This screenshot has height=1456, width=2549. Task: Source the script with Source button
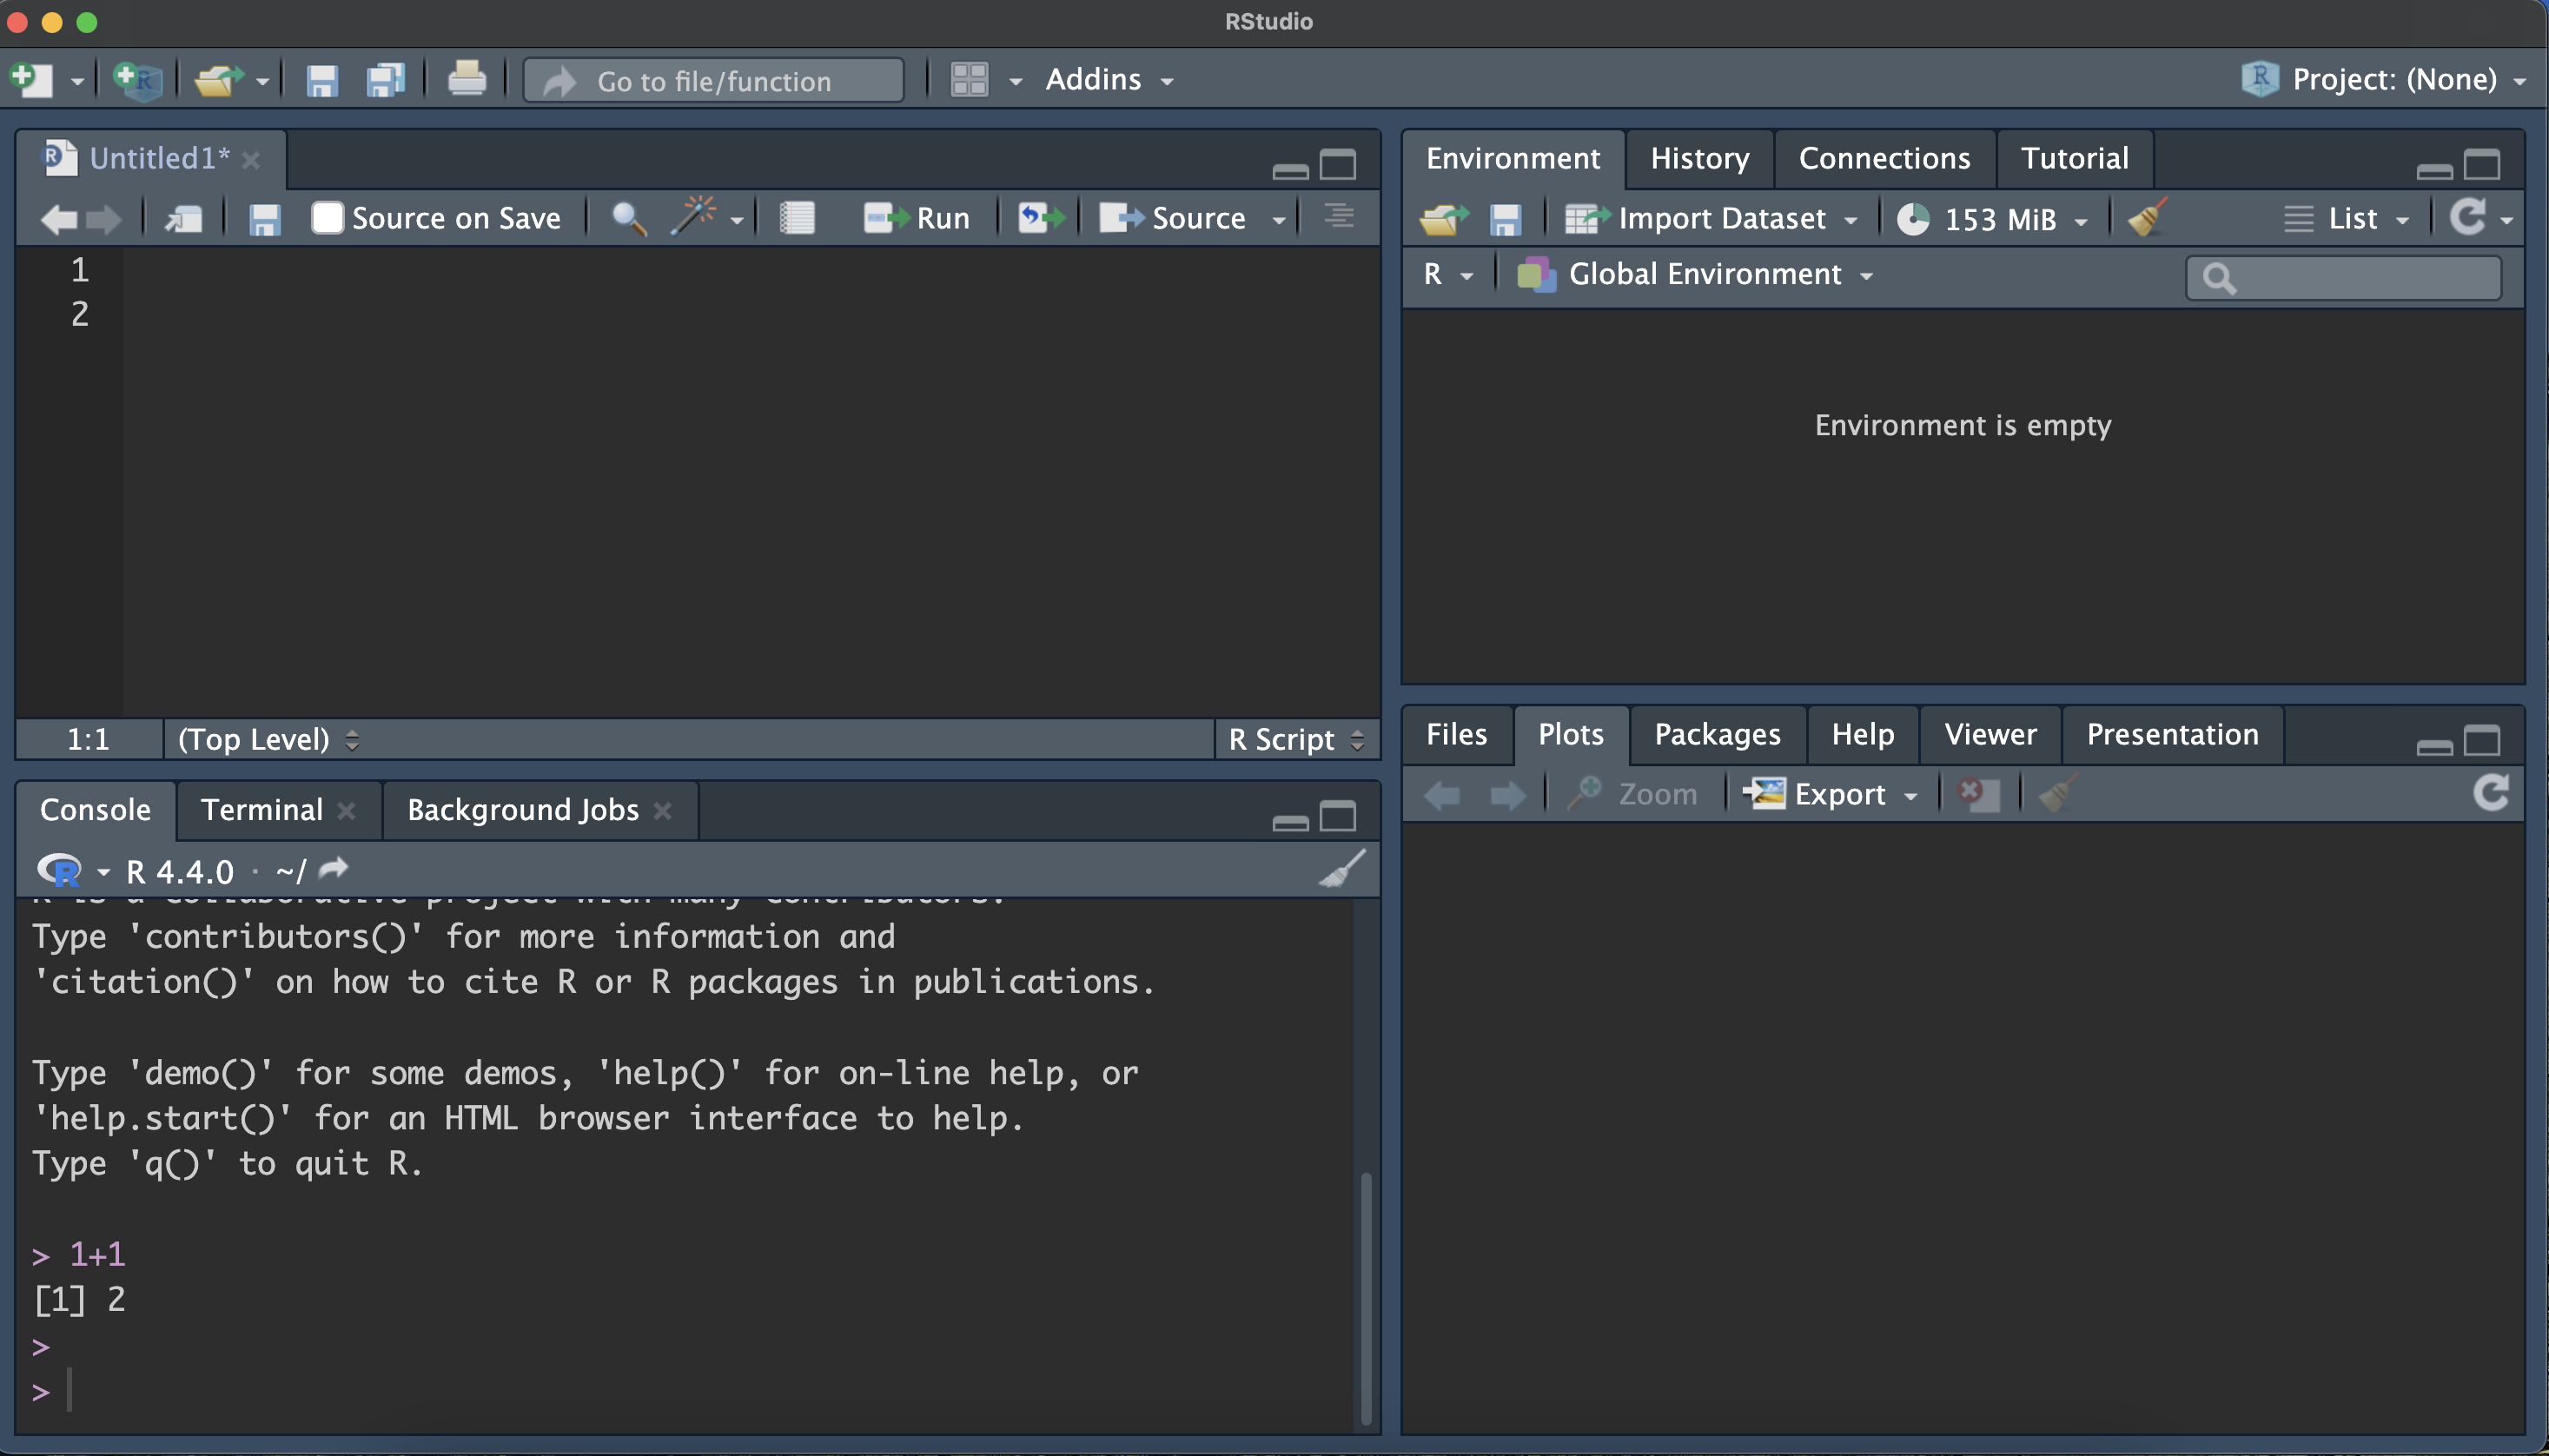click(1172, 218)
